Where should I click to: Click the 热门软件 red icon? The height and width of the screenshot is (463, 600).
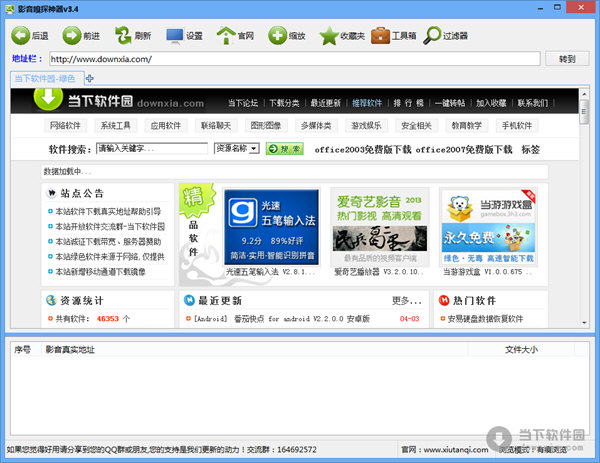(x=444, y=300)
